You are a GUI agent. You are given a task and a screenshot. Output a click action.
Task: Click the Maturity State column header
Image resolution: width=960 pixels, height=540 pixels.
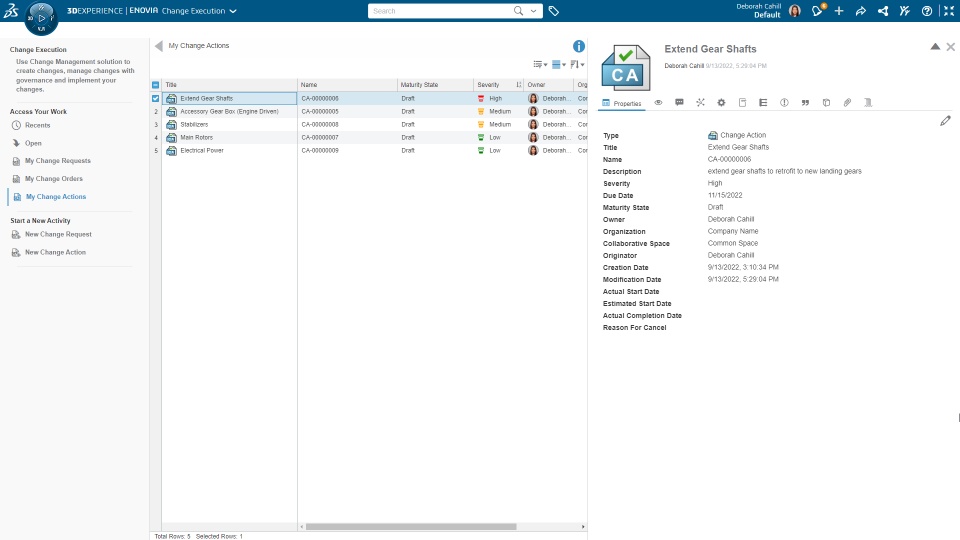(435, 84)
